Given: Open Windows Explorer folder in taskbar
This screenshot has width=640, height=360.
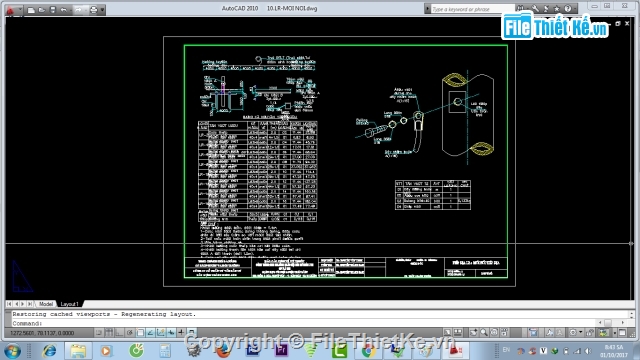Looking at the screenshot, I should click(78, 351).
